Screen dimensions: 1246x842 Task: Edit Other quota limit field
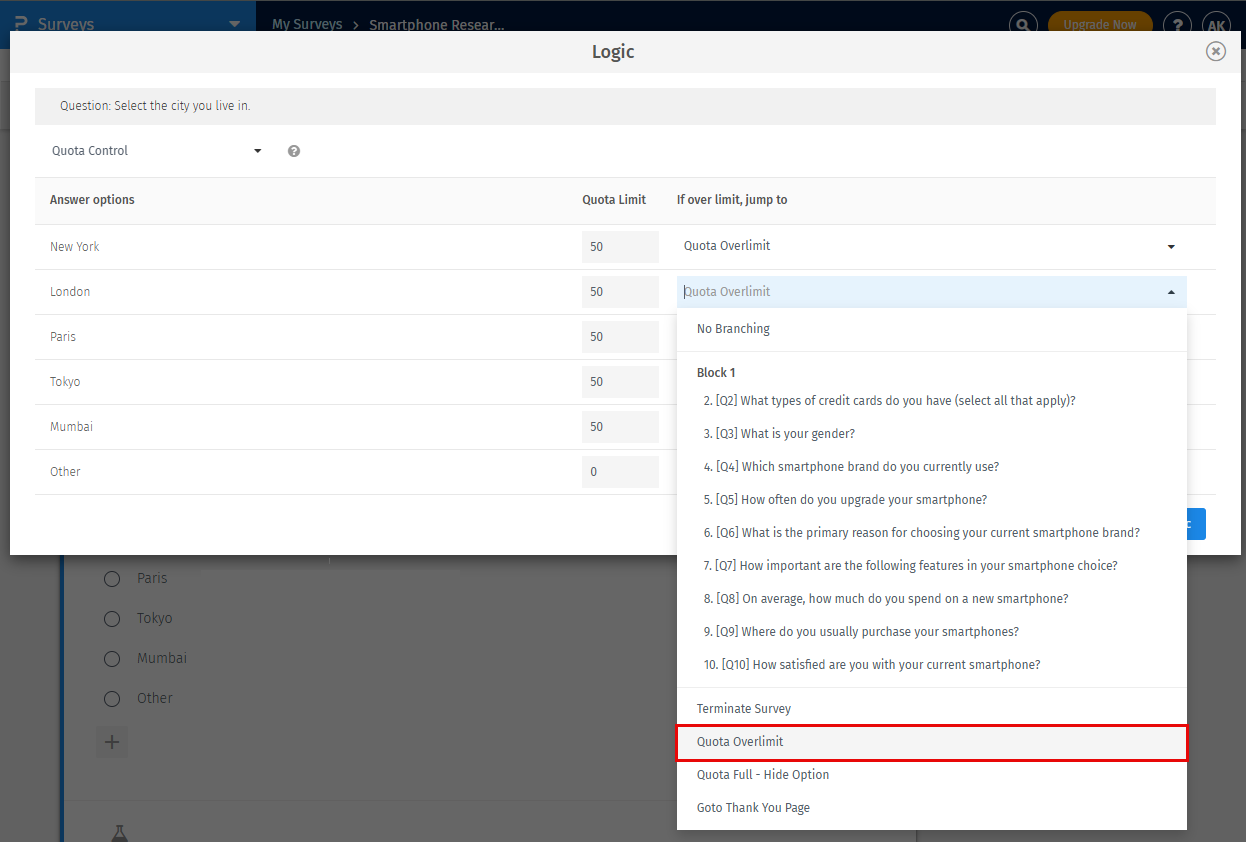pos(620,472)
